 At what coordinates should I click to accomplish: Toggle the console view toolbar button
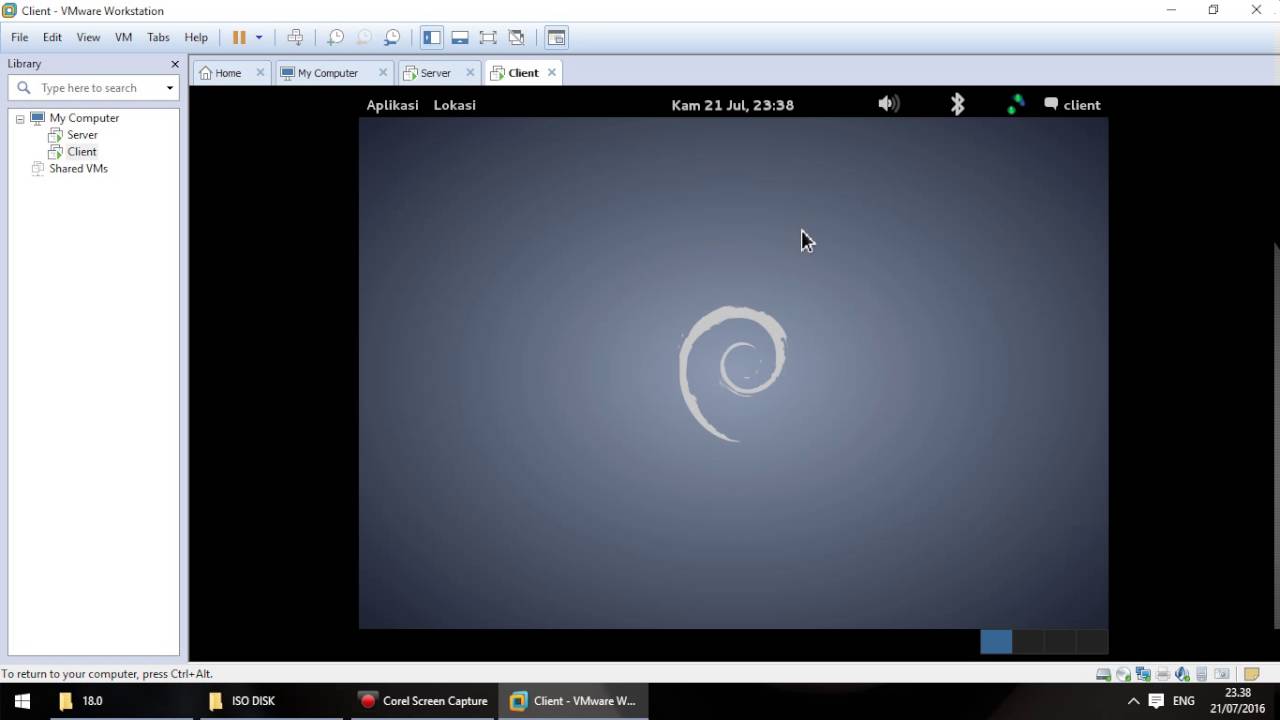556,37
